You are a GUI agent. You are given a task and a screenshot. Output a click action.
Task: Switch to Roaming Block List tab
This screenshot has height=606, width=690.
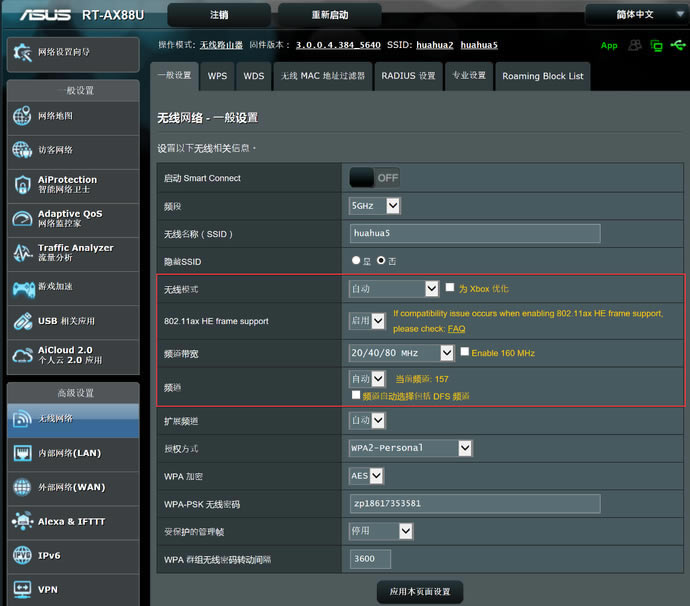click(542, 76)
